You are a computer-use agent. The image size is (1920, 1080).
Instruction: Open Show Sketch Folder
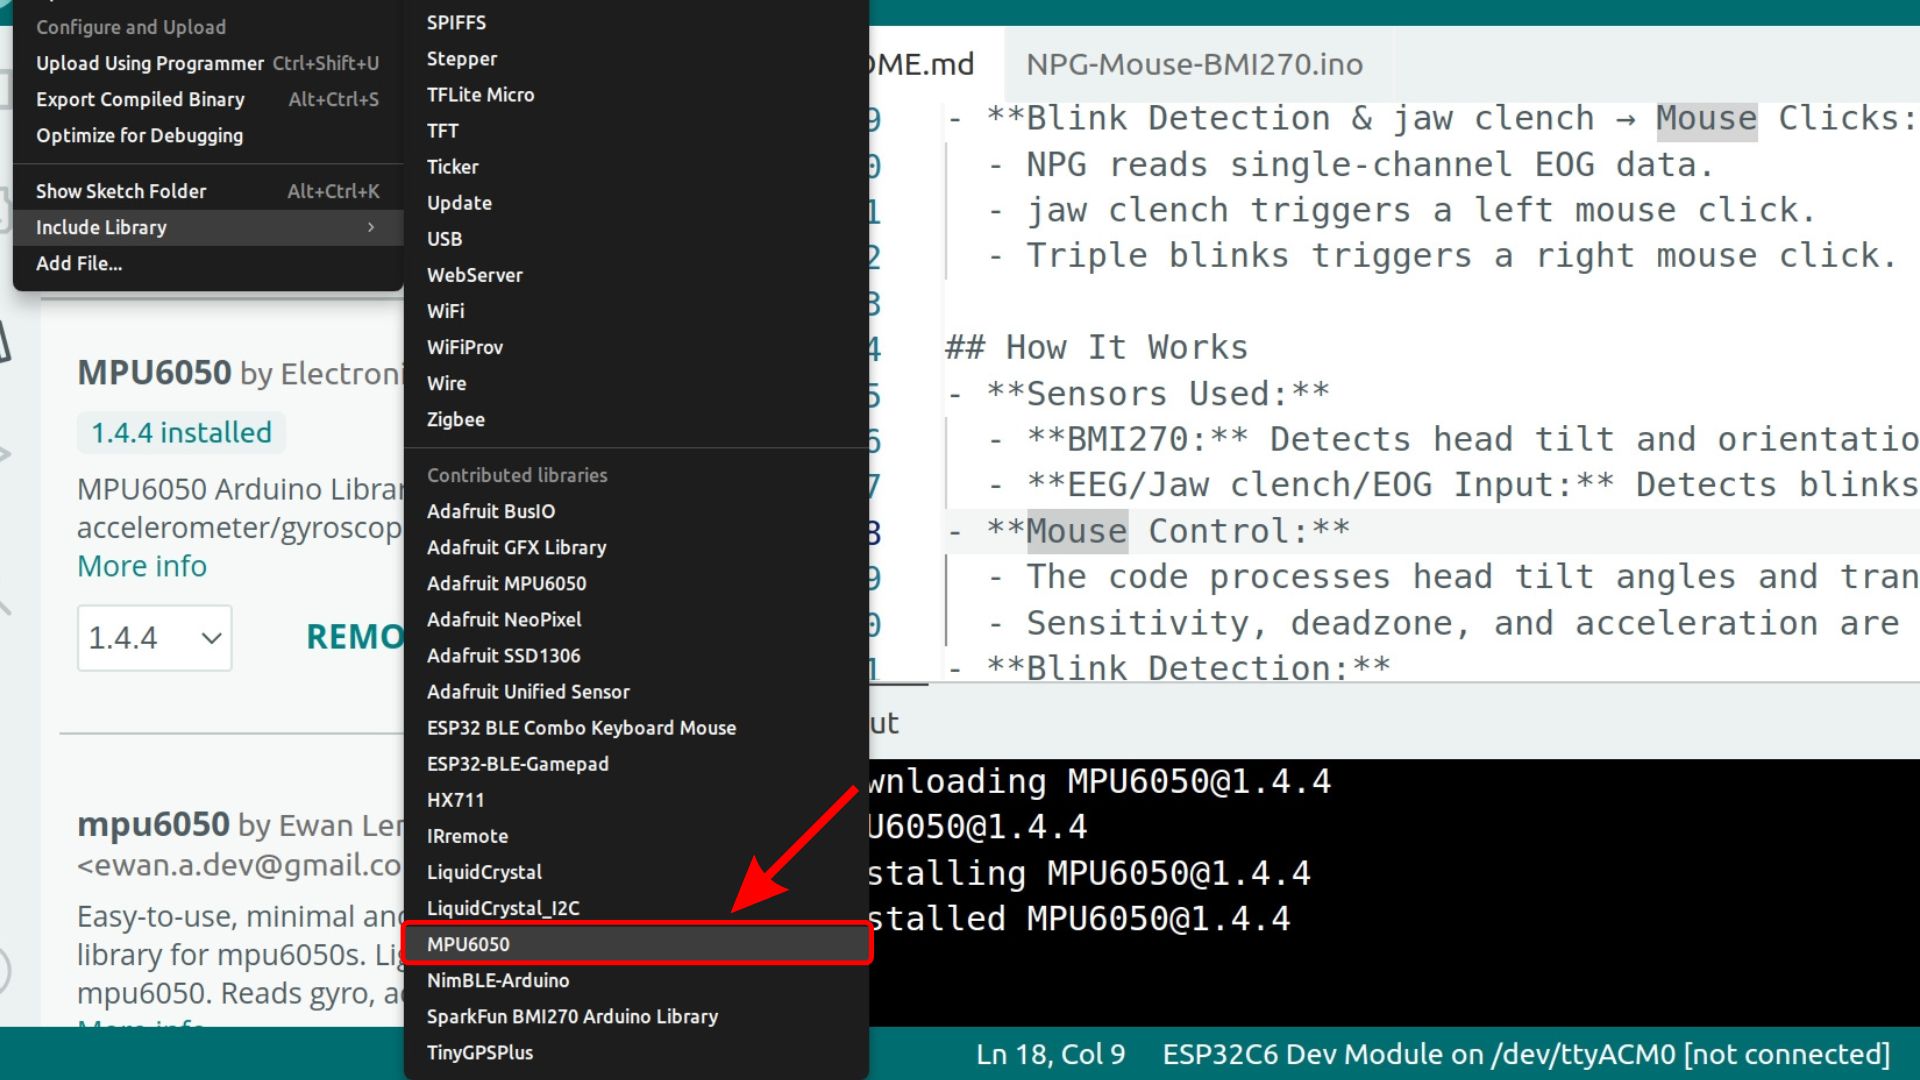[208, 191]
